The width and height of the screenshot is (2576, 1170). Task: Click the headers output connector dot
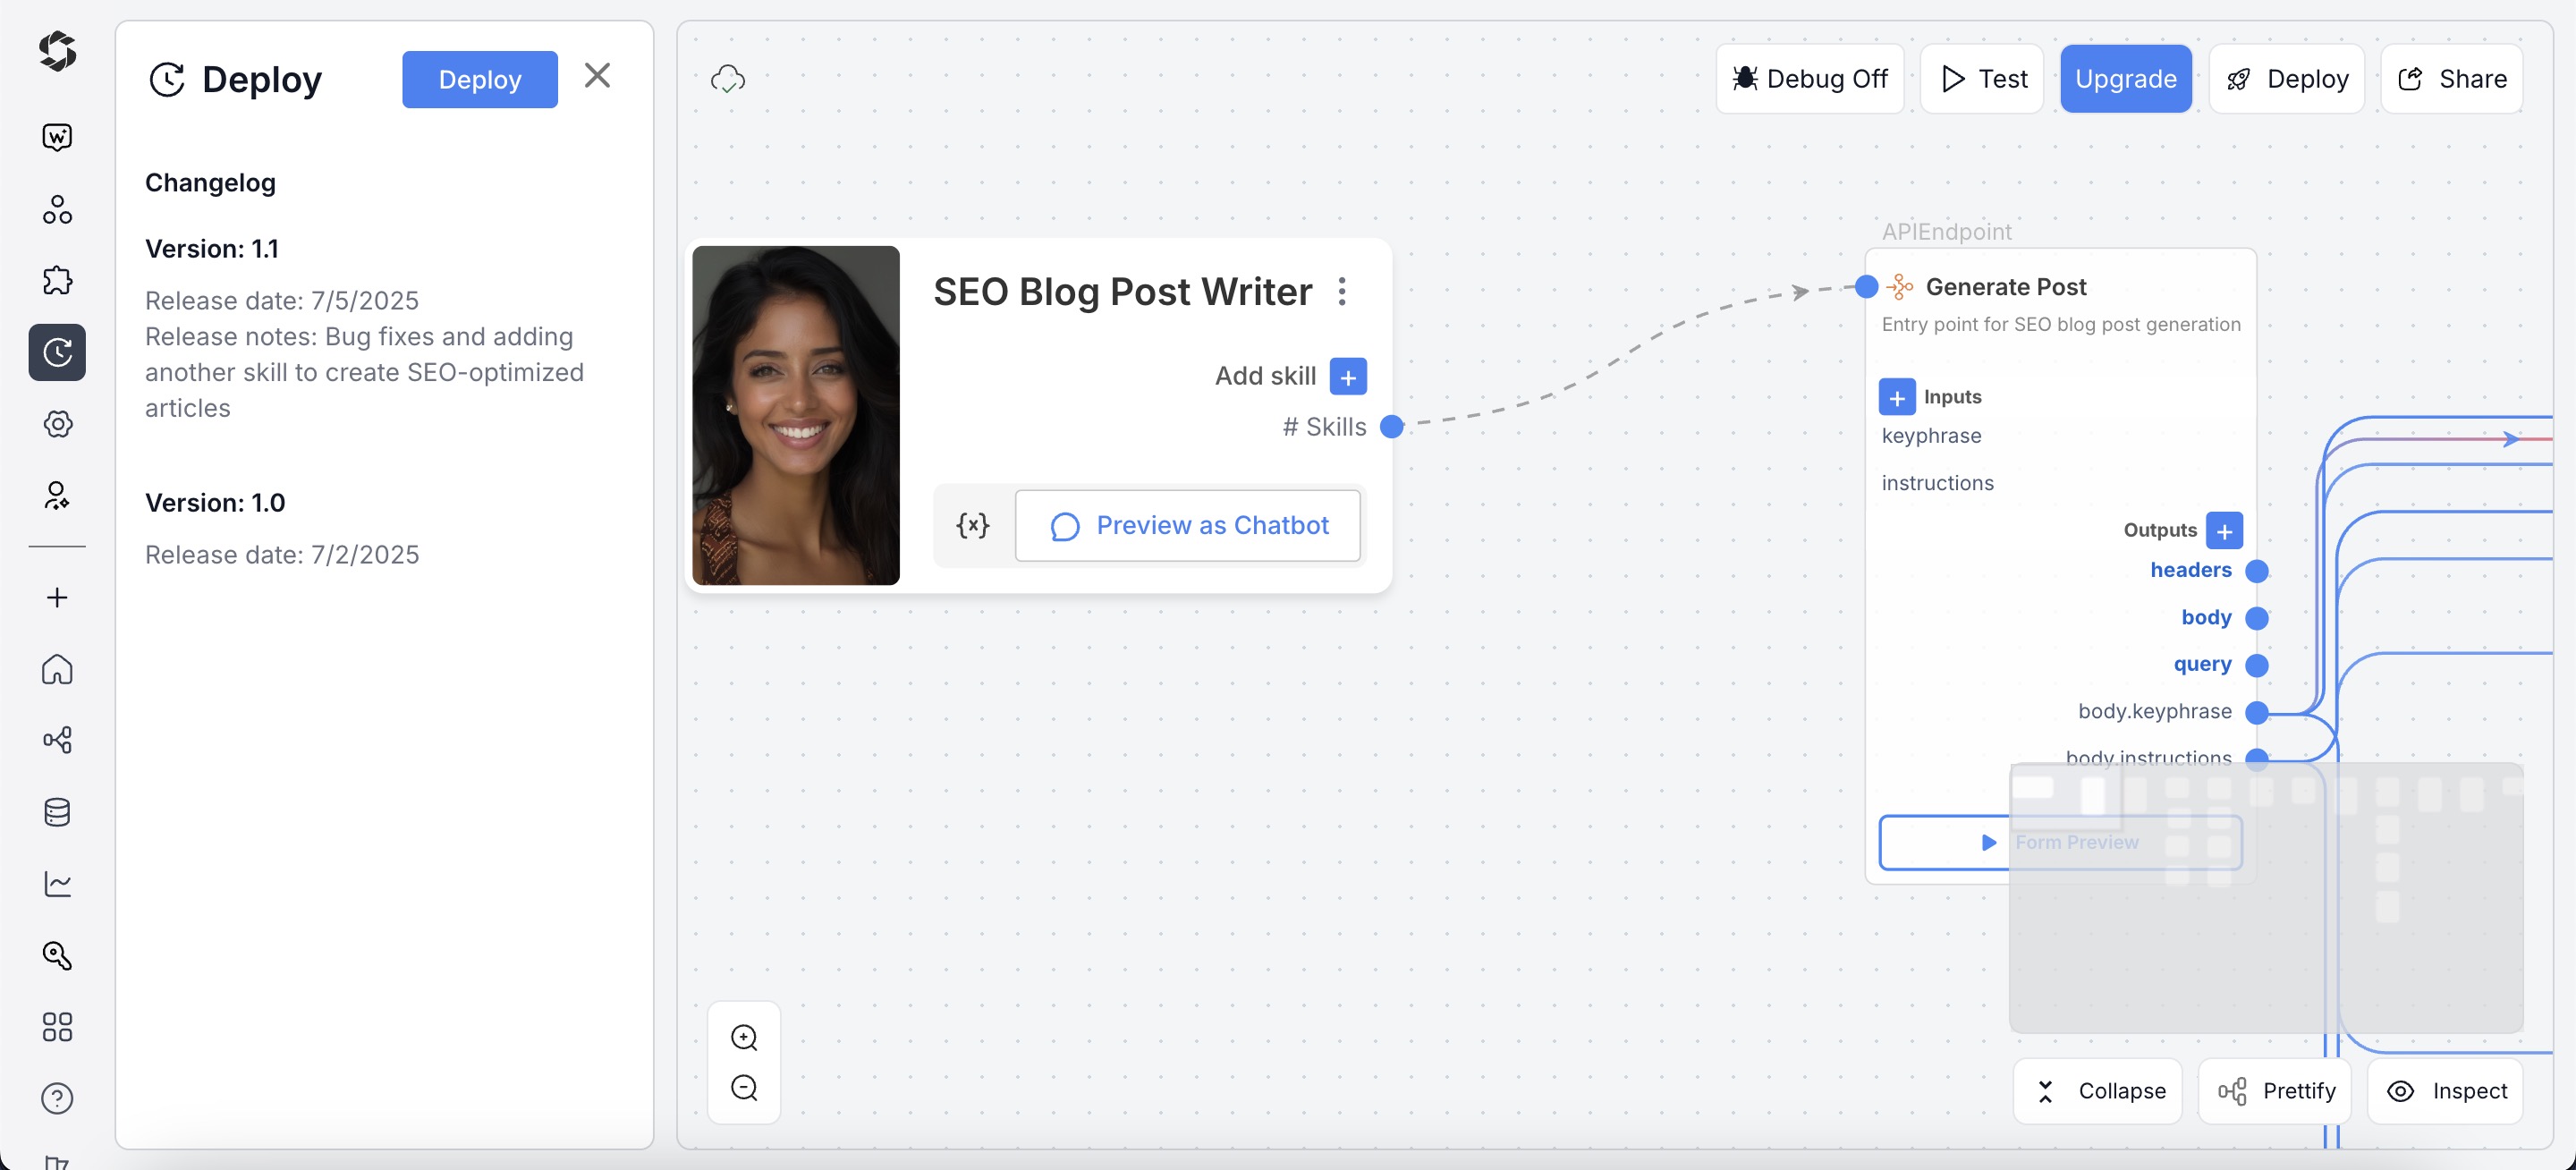2258,570
